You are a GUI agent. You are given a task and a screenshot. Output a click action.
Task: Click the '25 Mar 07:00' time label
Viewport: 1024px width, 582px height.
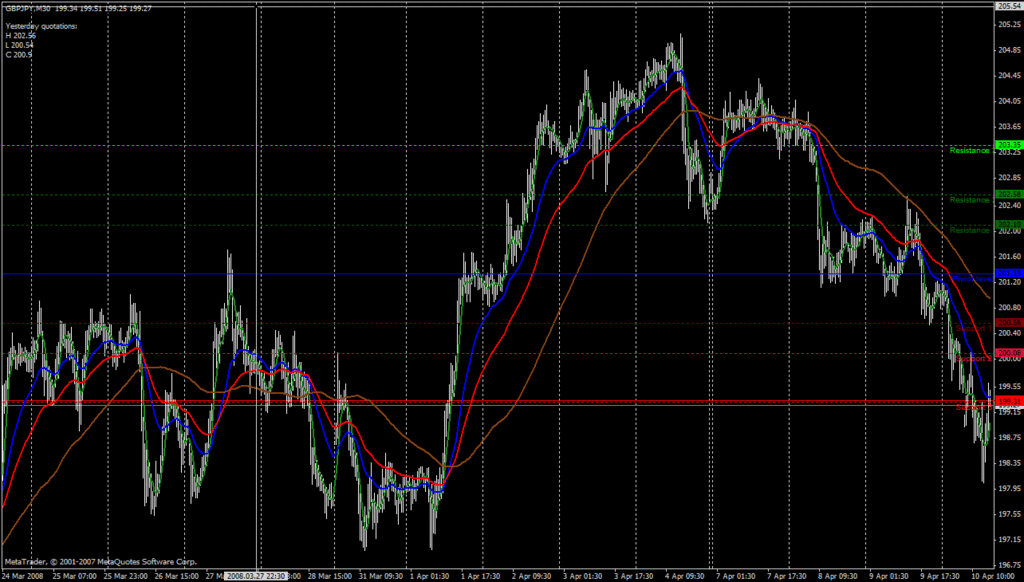[74, 577]
